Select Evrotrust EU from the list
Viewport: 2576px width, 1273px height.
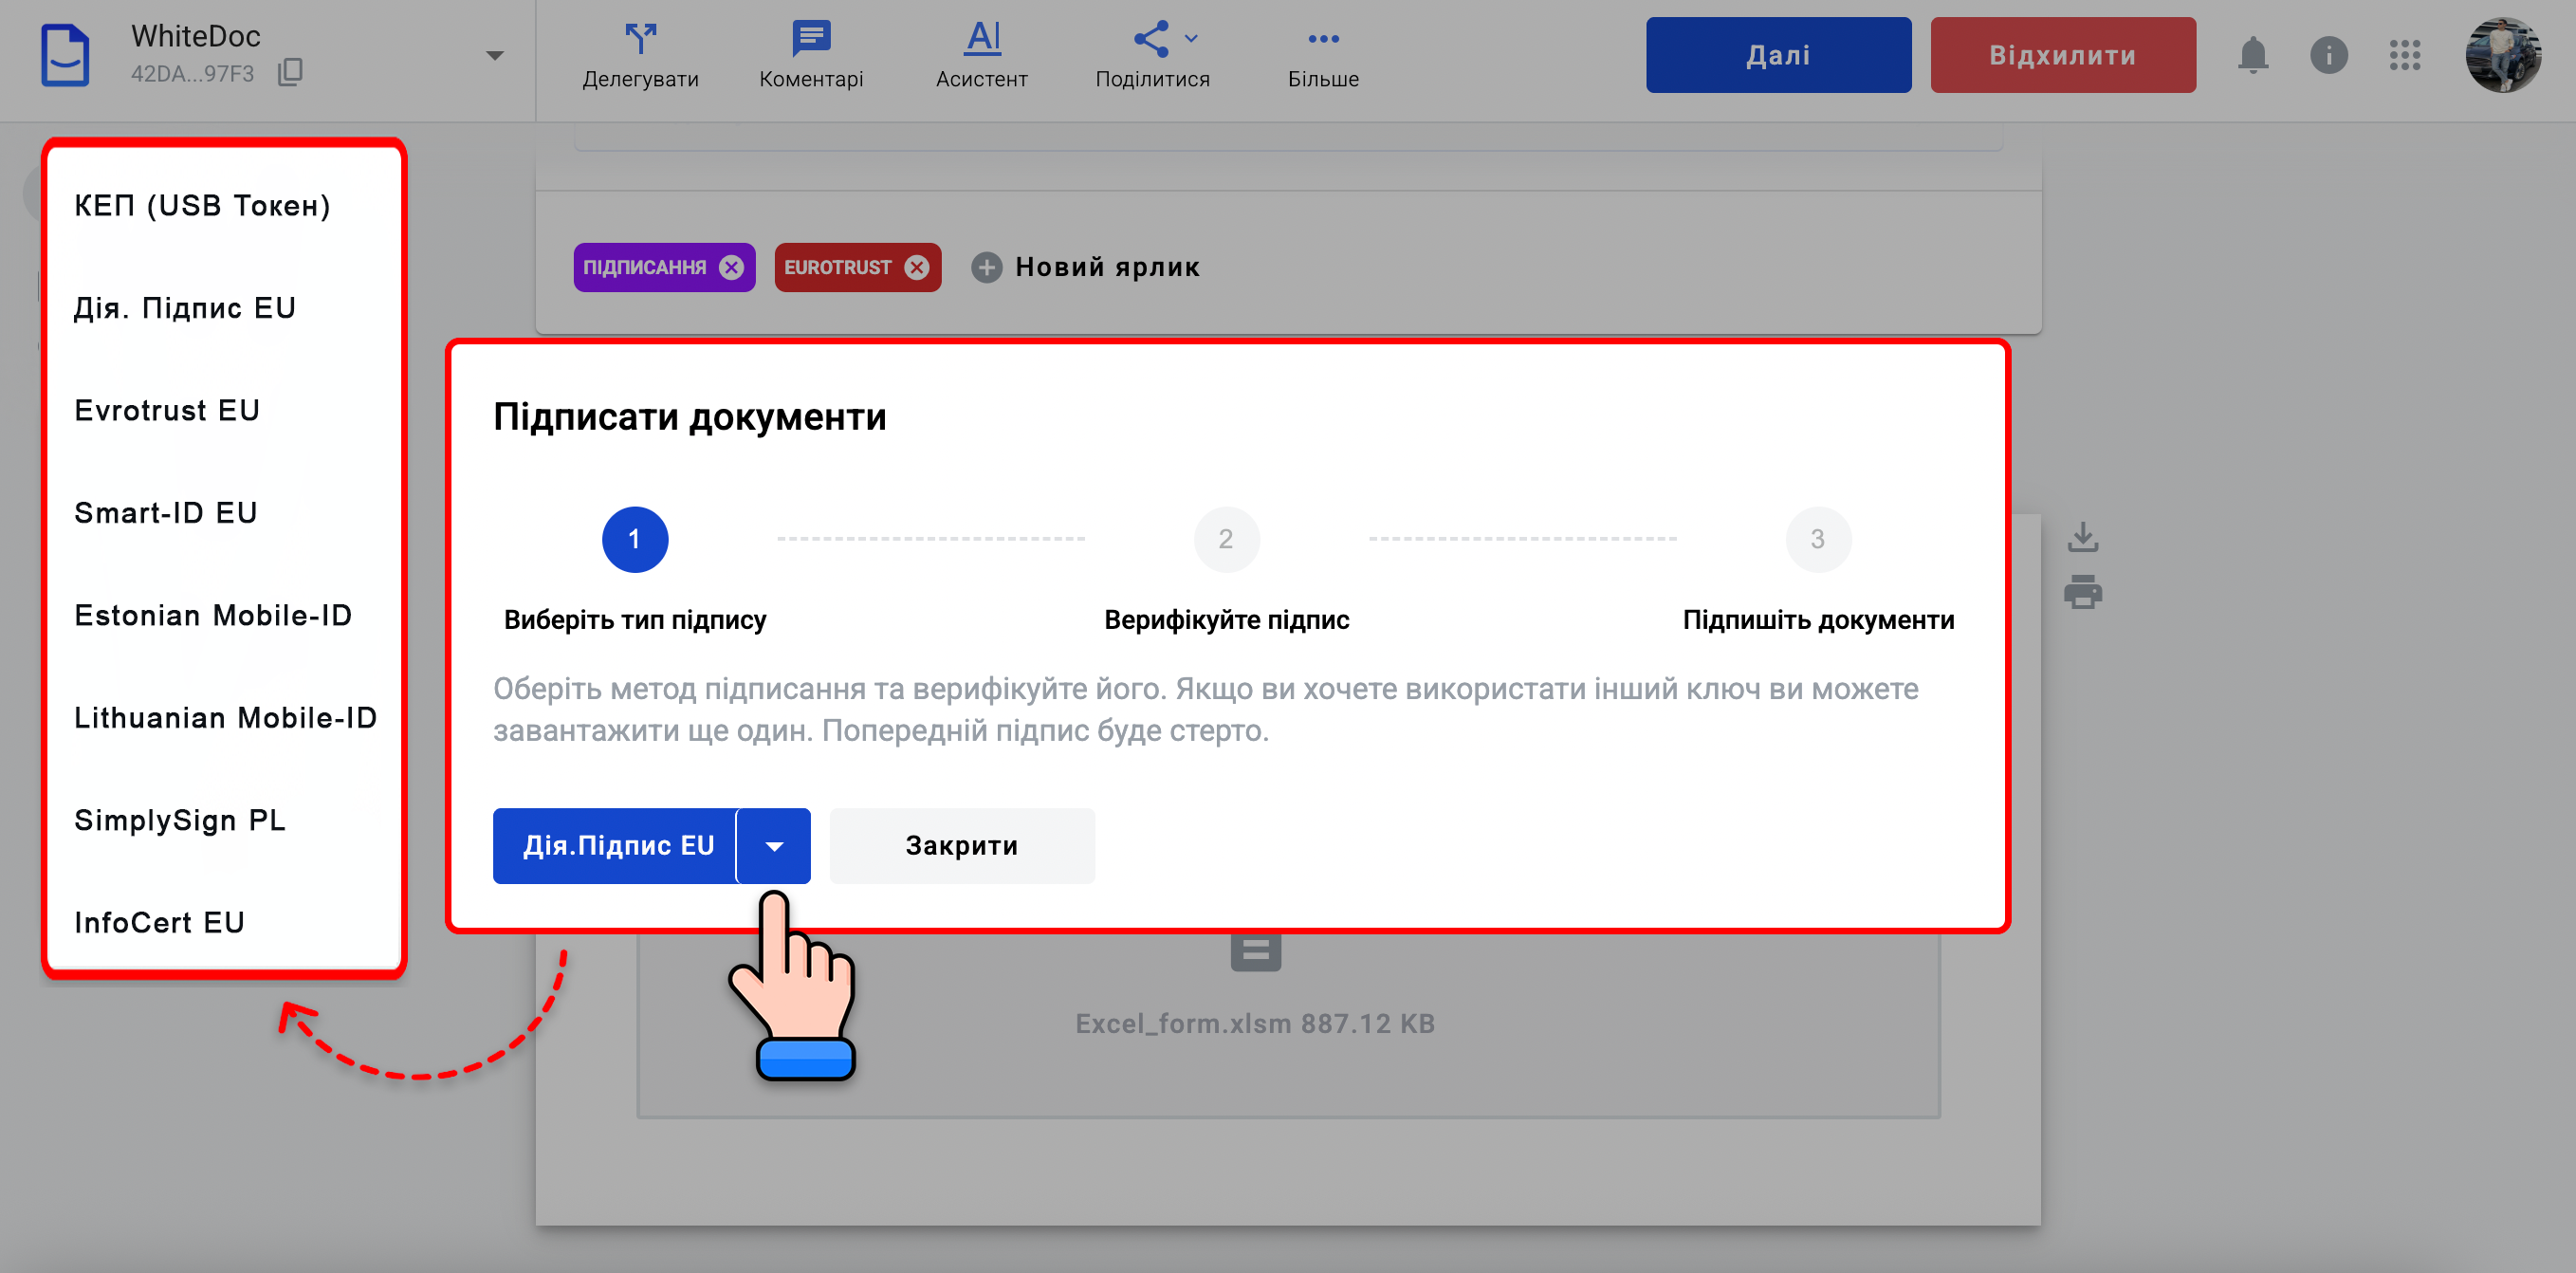167,410
